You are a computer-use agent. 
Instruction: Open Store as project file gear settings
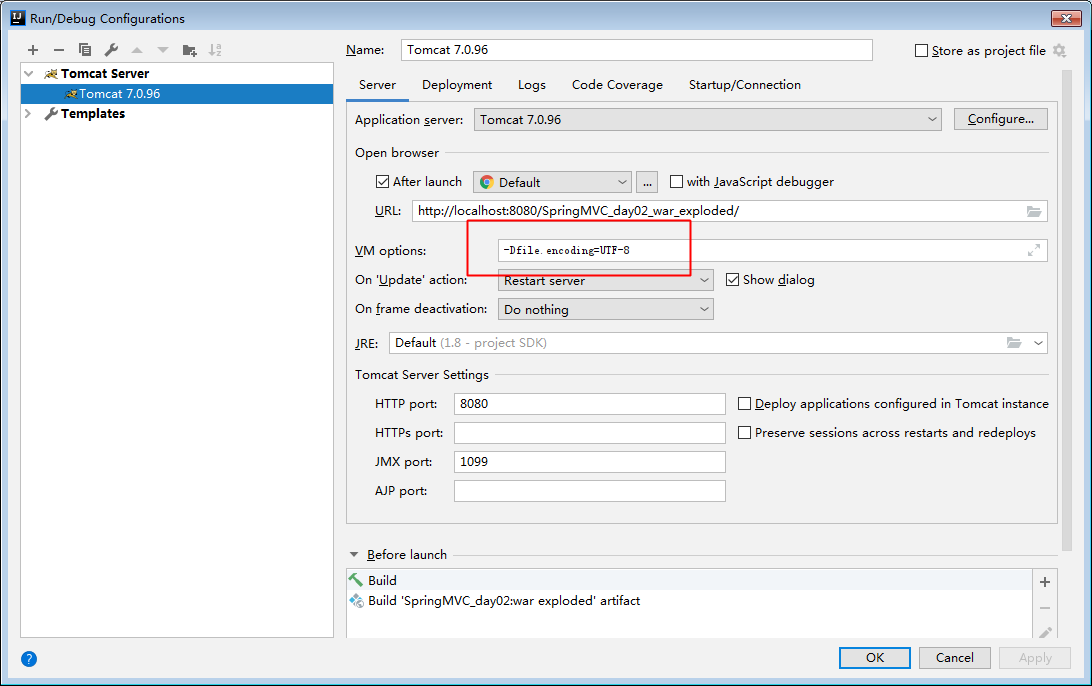pyautogui.click(x=1059, y=51)
